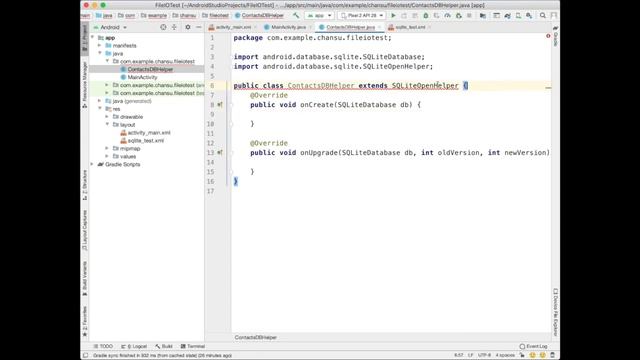Click the 4 spaces indent setting

(x=505, y=356)
